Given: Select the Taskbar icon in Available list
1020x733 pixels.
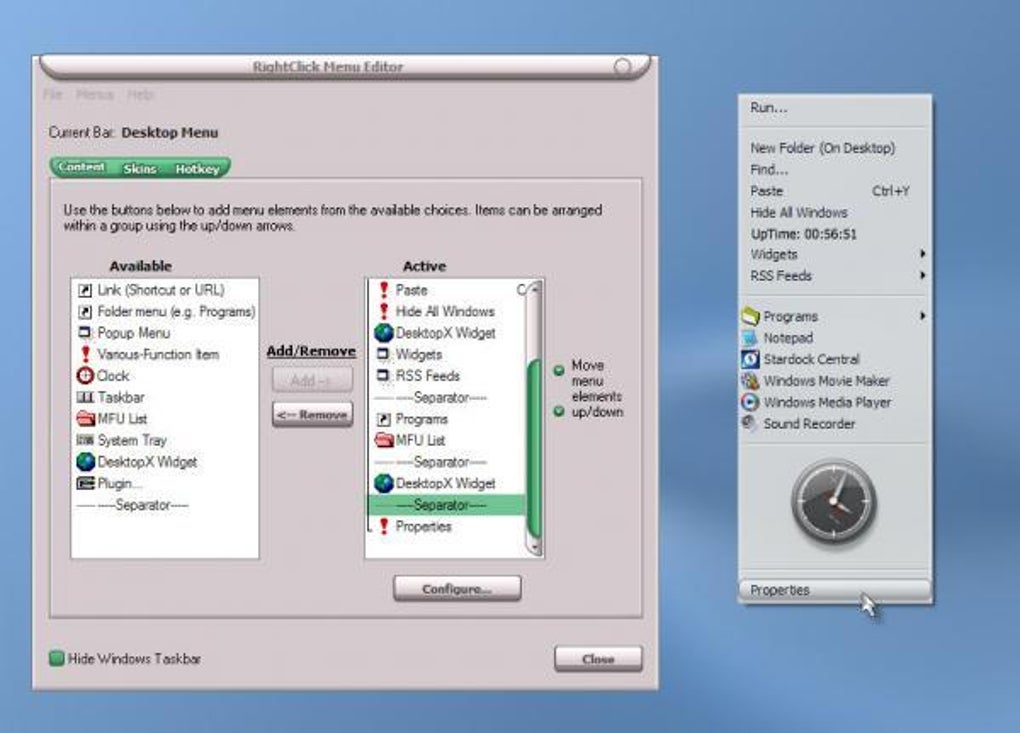Looking at the screenshot, I should [85, 397].
